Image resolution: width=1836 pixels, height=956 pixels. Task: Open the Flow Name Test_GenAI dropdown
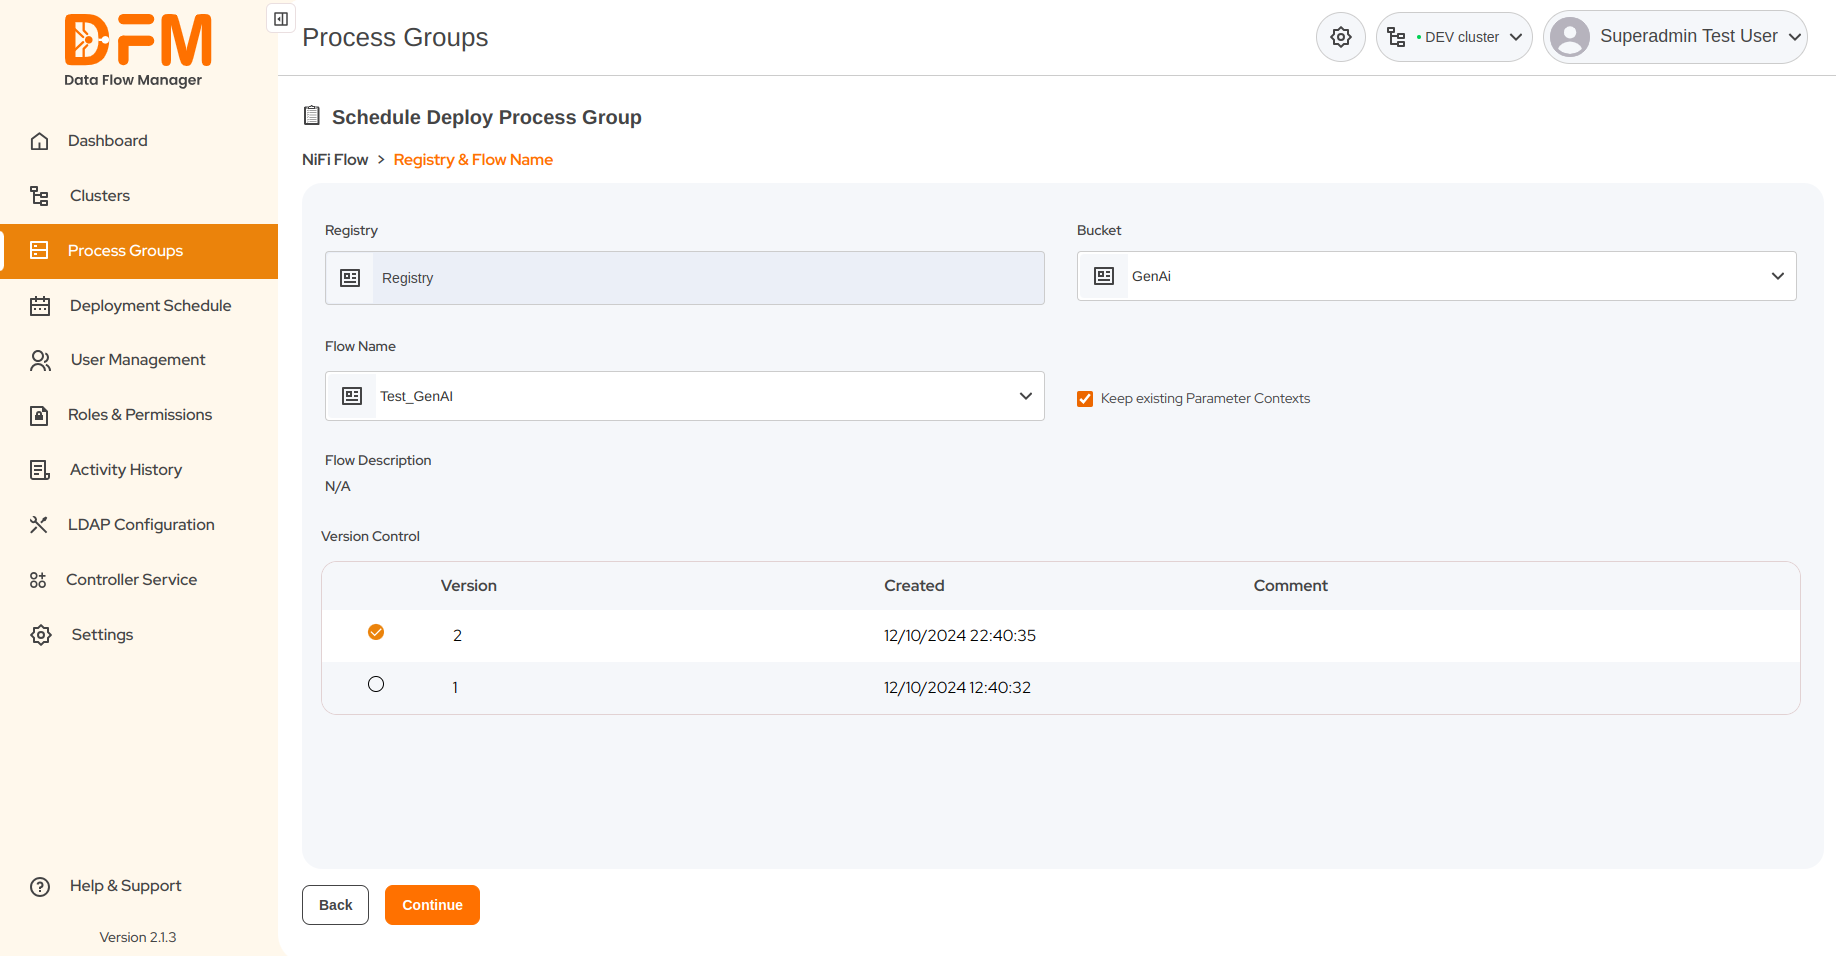685,396
